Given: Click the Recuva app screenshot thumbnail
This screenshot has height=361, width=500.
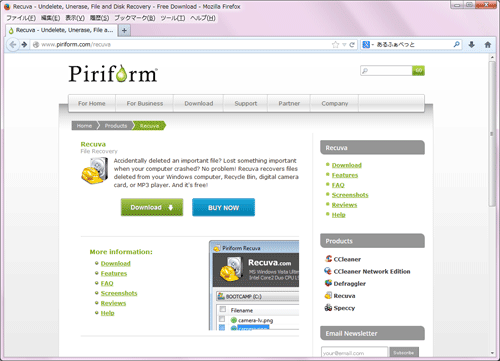Looking at the screenshot, I should point(254,285).
